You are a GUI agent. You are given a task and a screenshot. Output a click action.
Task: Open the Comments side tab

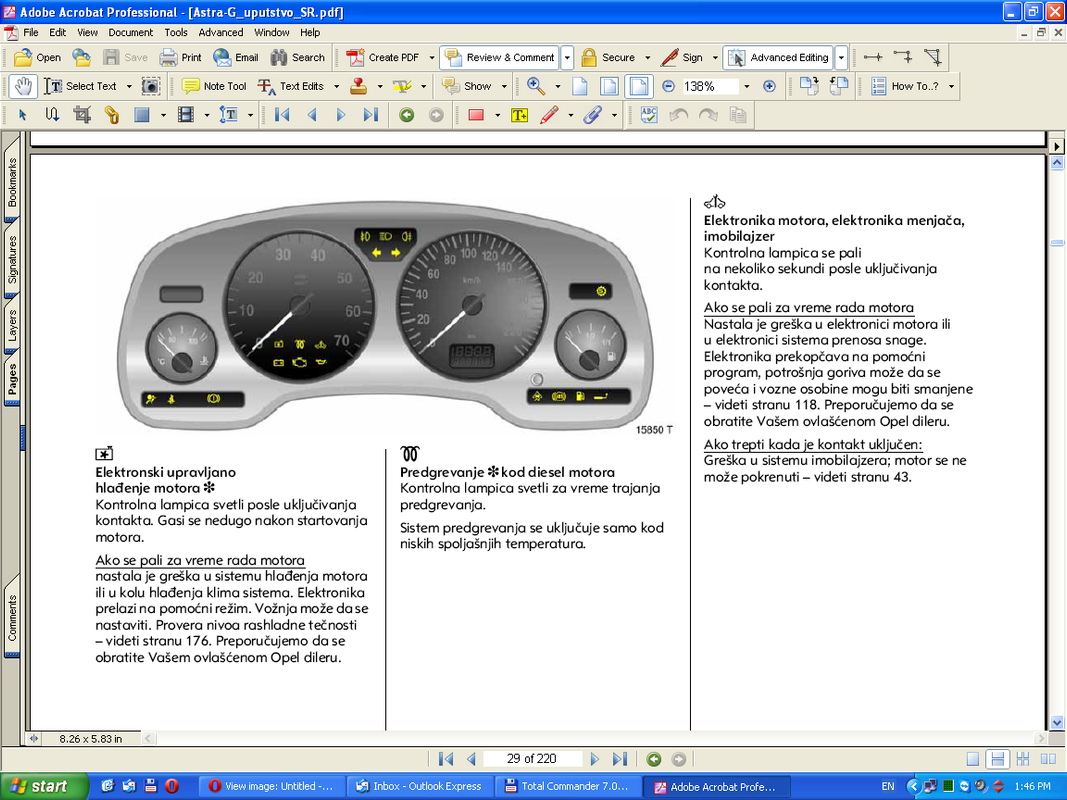click(x=12, y=618)
